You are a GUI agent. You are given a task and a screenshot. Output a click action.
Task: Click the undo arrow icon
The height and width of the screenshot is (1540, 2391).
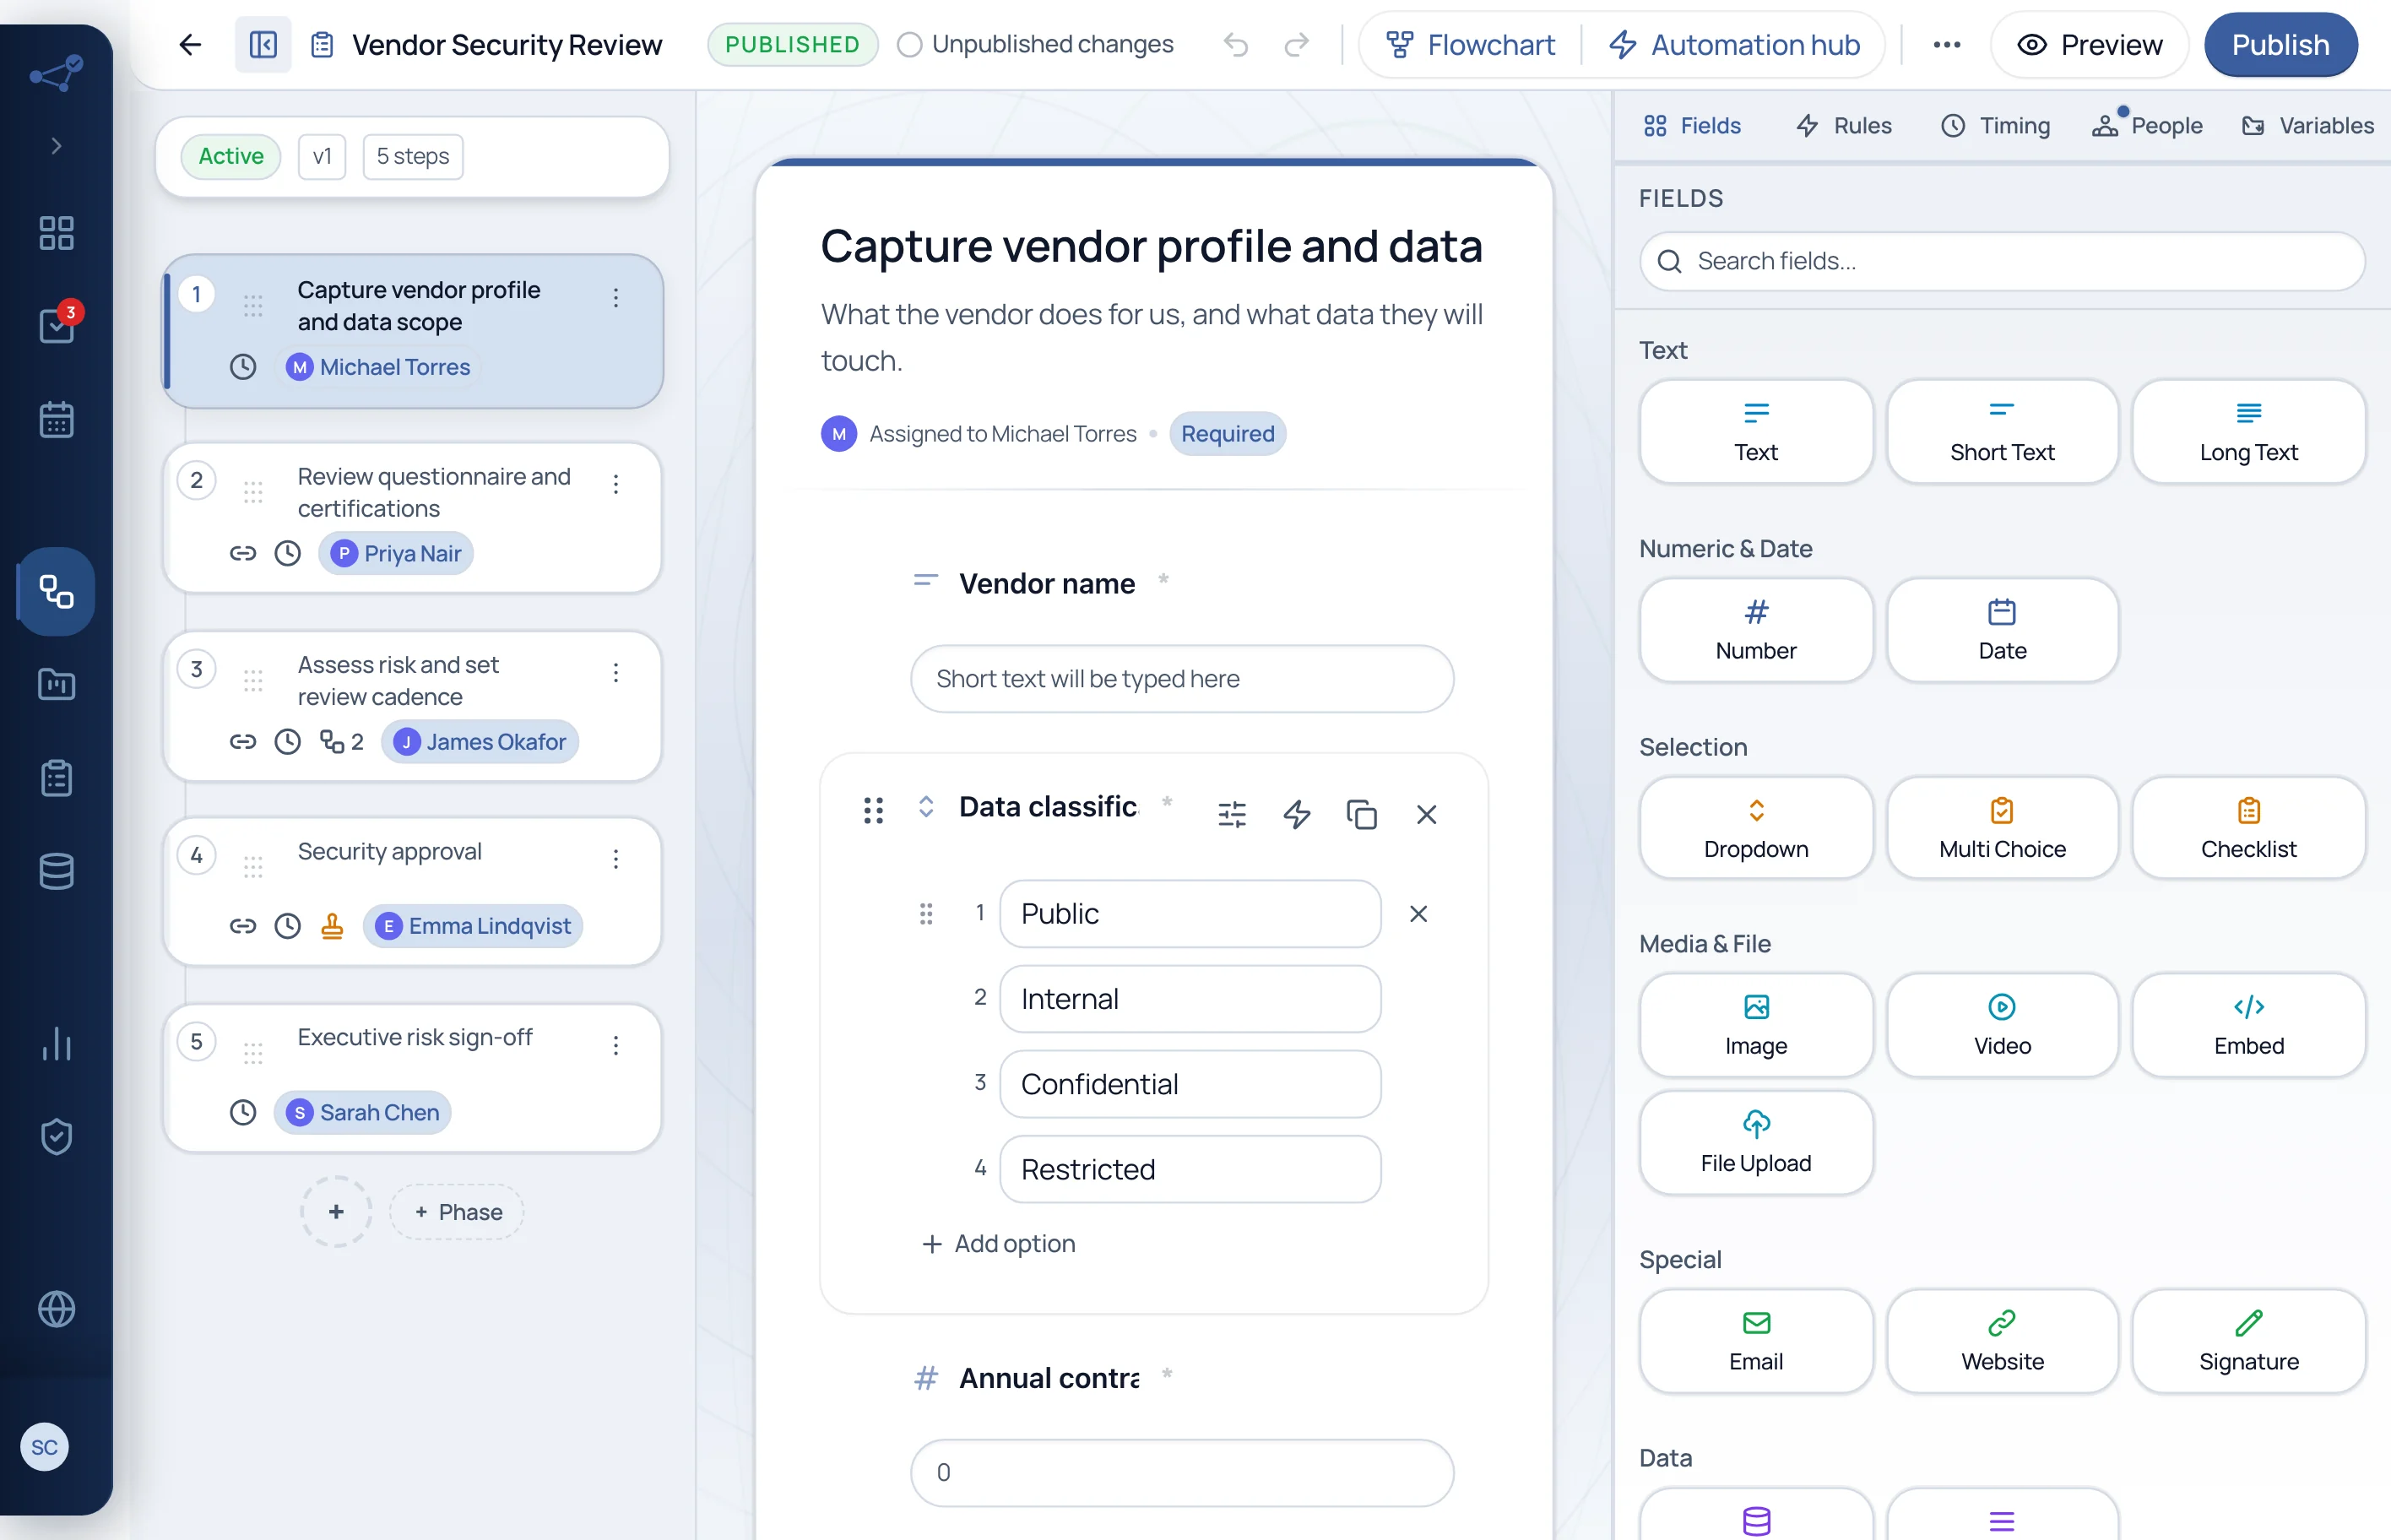click(1236, 44)
